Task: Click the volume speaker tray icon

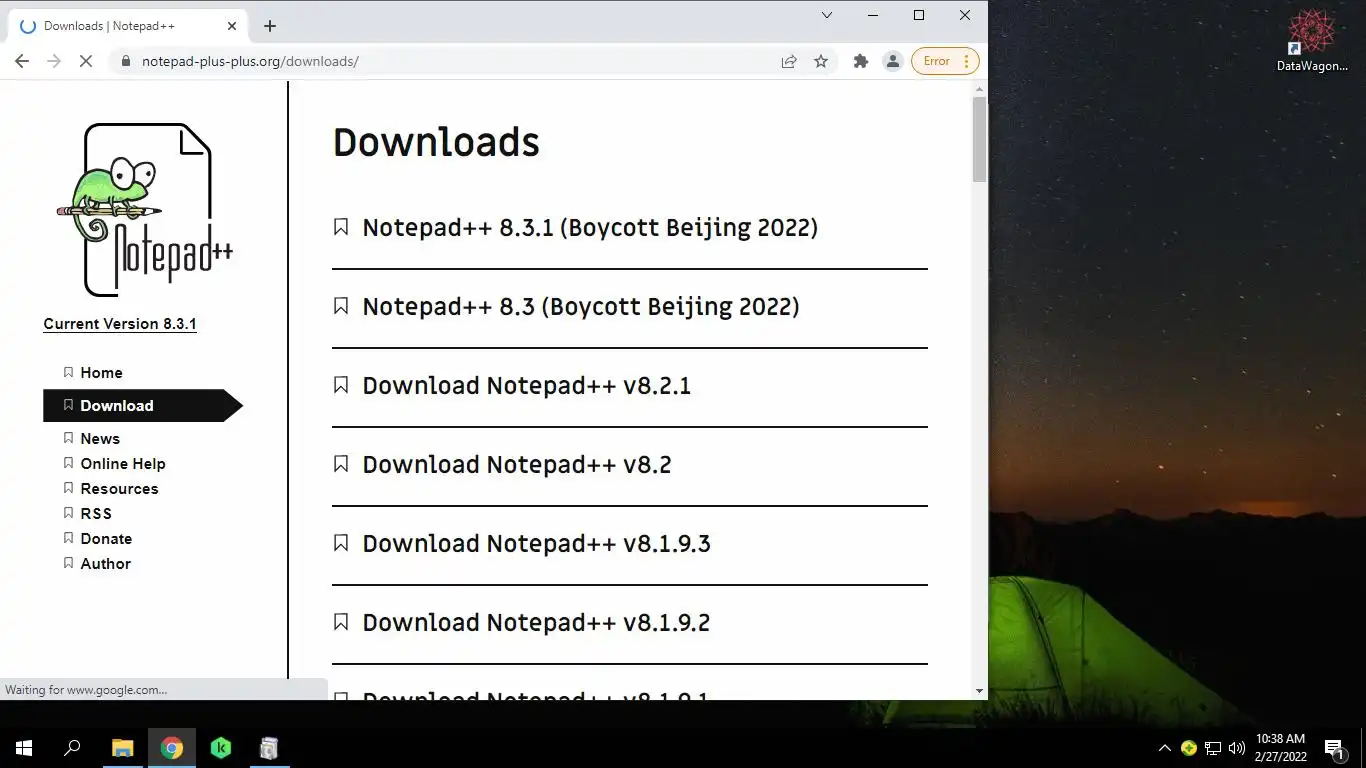Action: tap(1237, 748)
